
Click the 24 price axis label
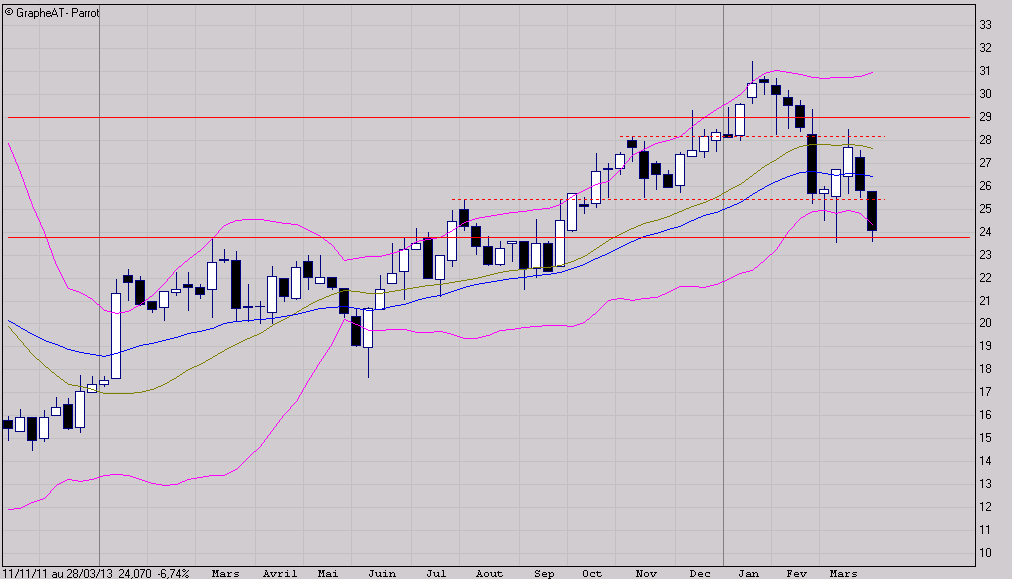(986, 232)
